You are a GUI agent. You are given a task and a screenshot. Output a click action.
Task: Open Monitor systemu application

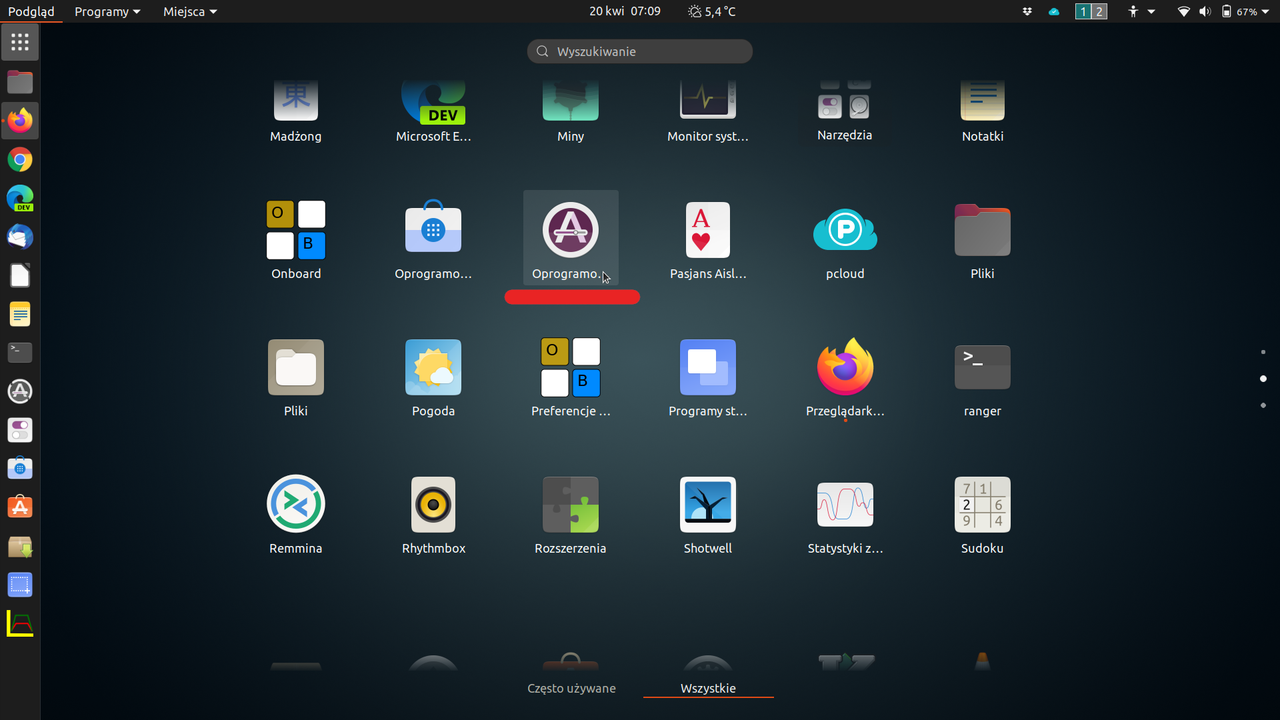pyautogui.click(x=708, y=110)
